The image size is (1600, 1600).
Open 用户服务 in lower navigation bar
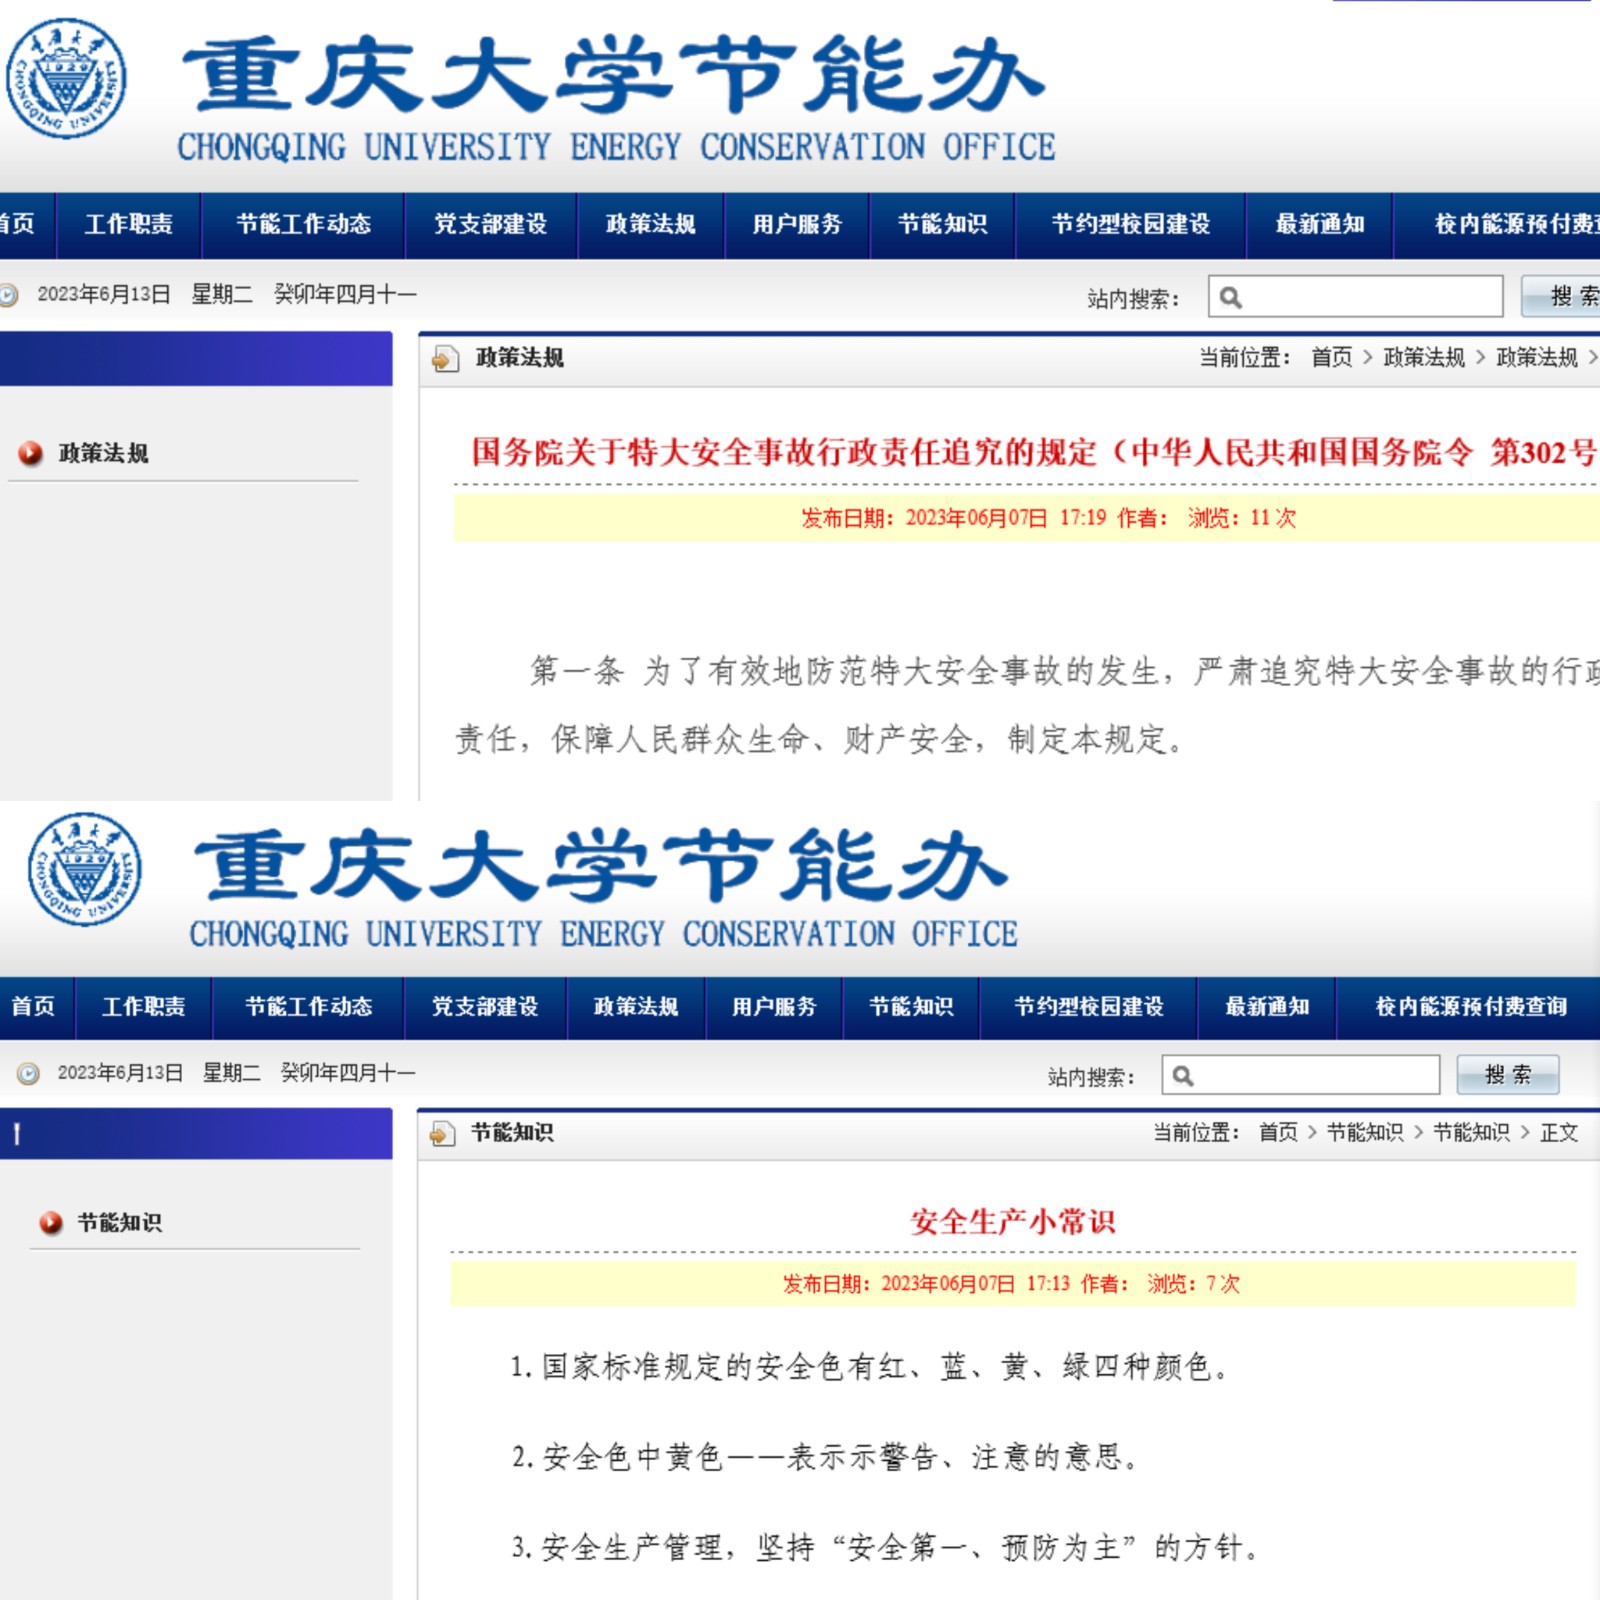tap(774, 1006)
